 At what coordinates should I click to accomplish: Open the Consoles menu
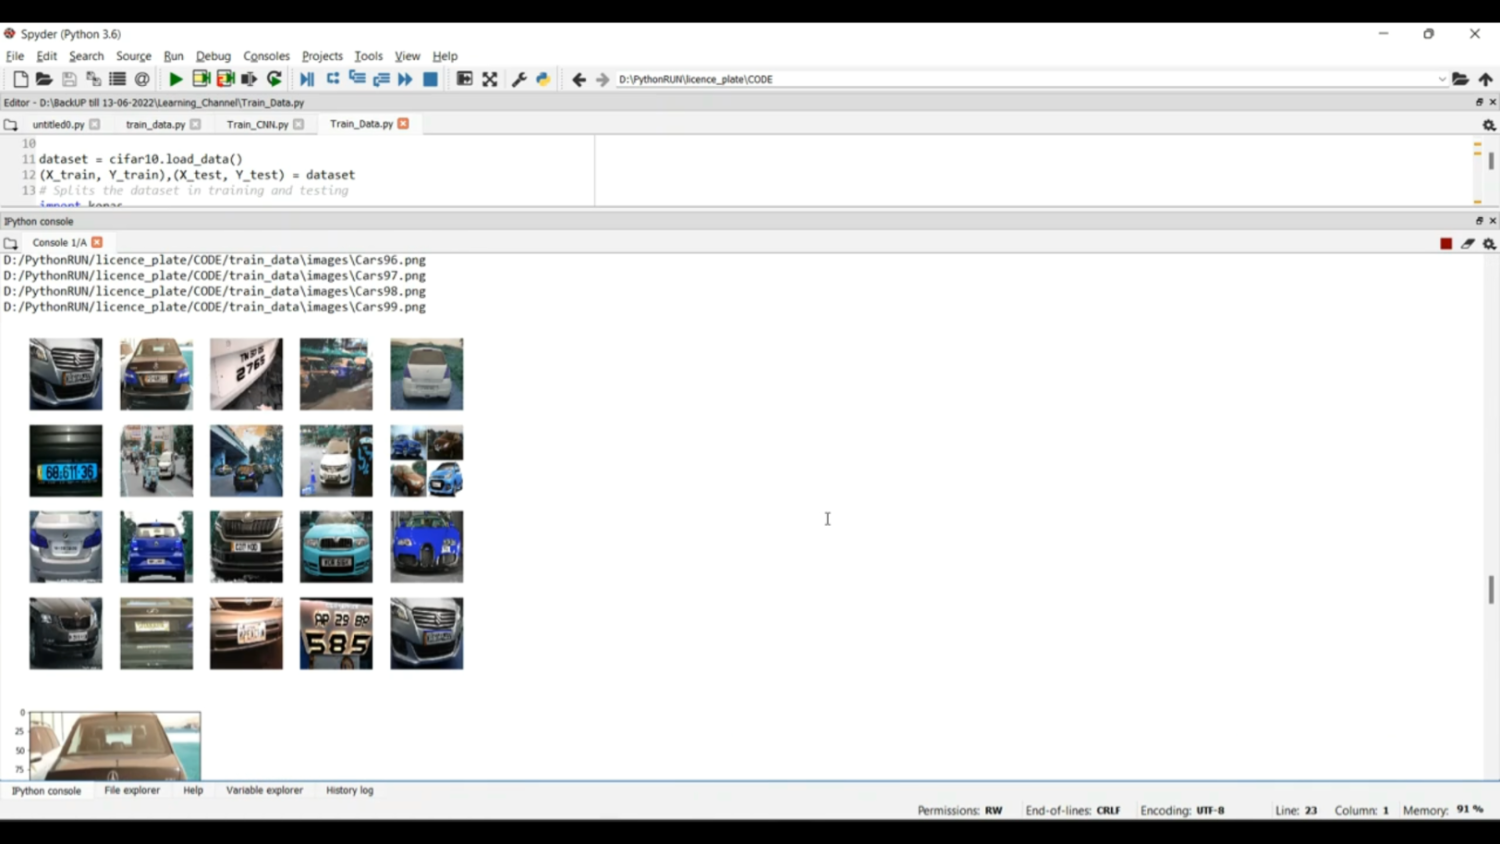[x=266, y=56]
